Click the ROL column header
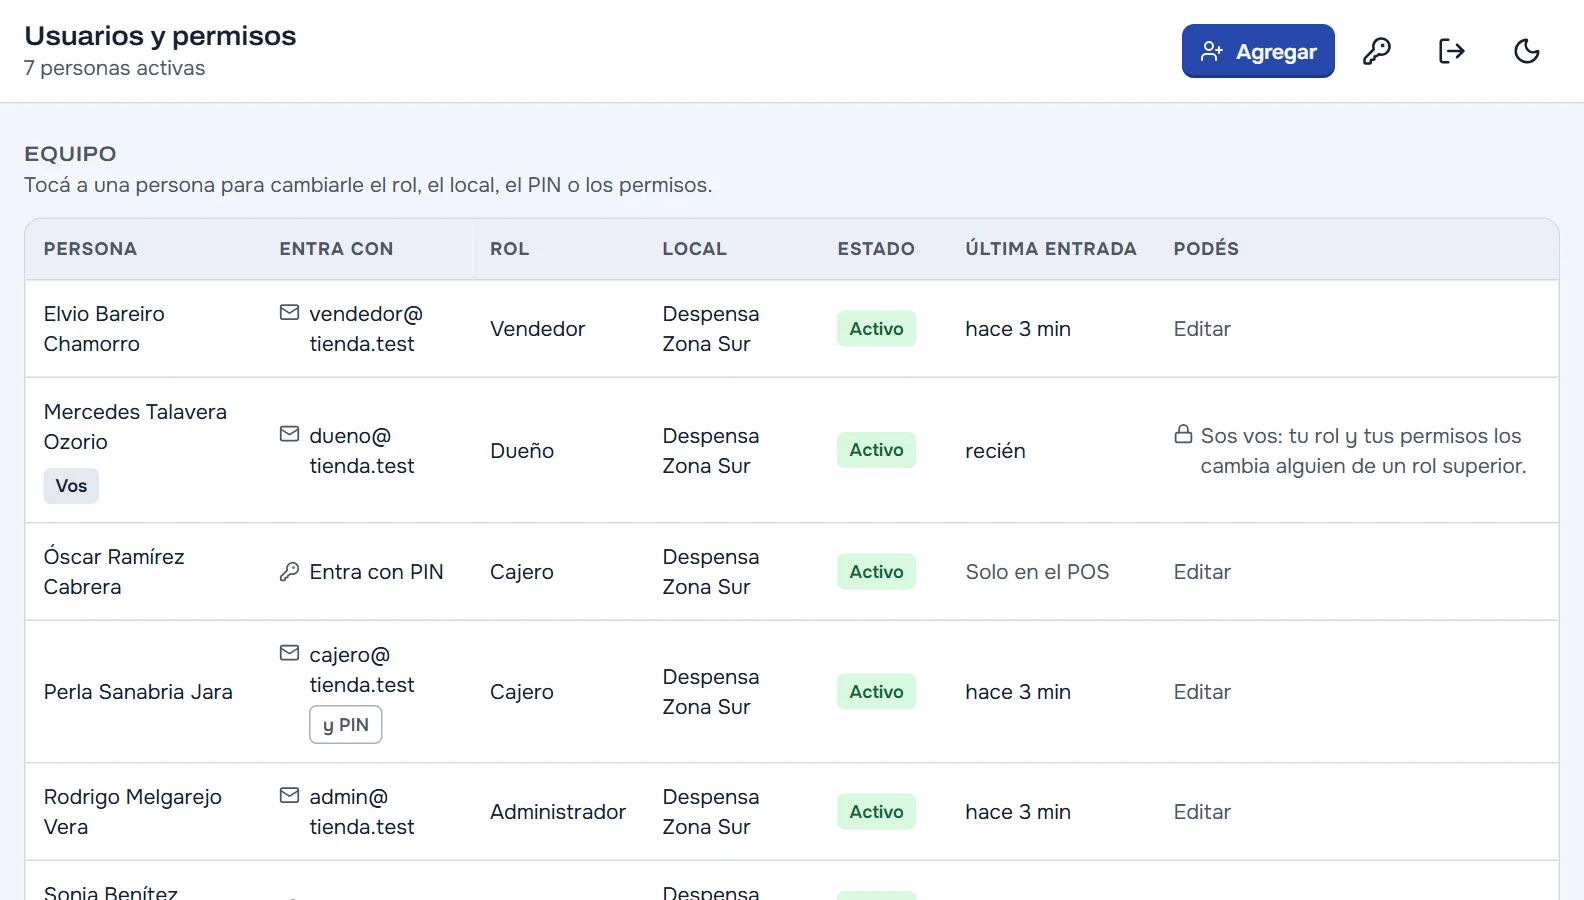 tap(509, 249)
